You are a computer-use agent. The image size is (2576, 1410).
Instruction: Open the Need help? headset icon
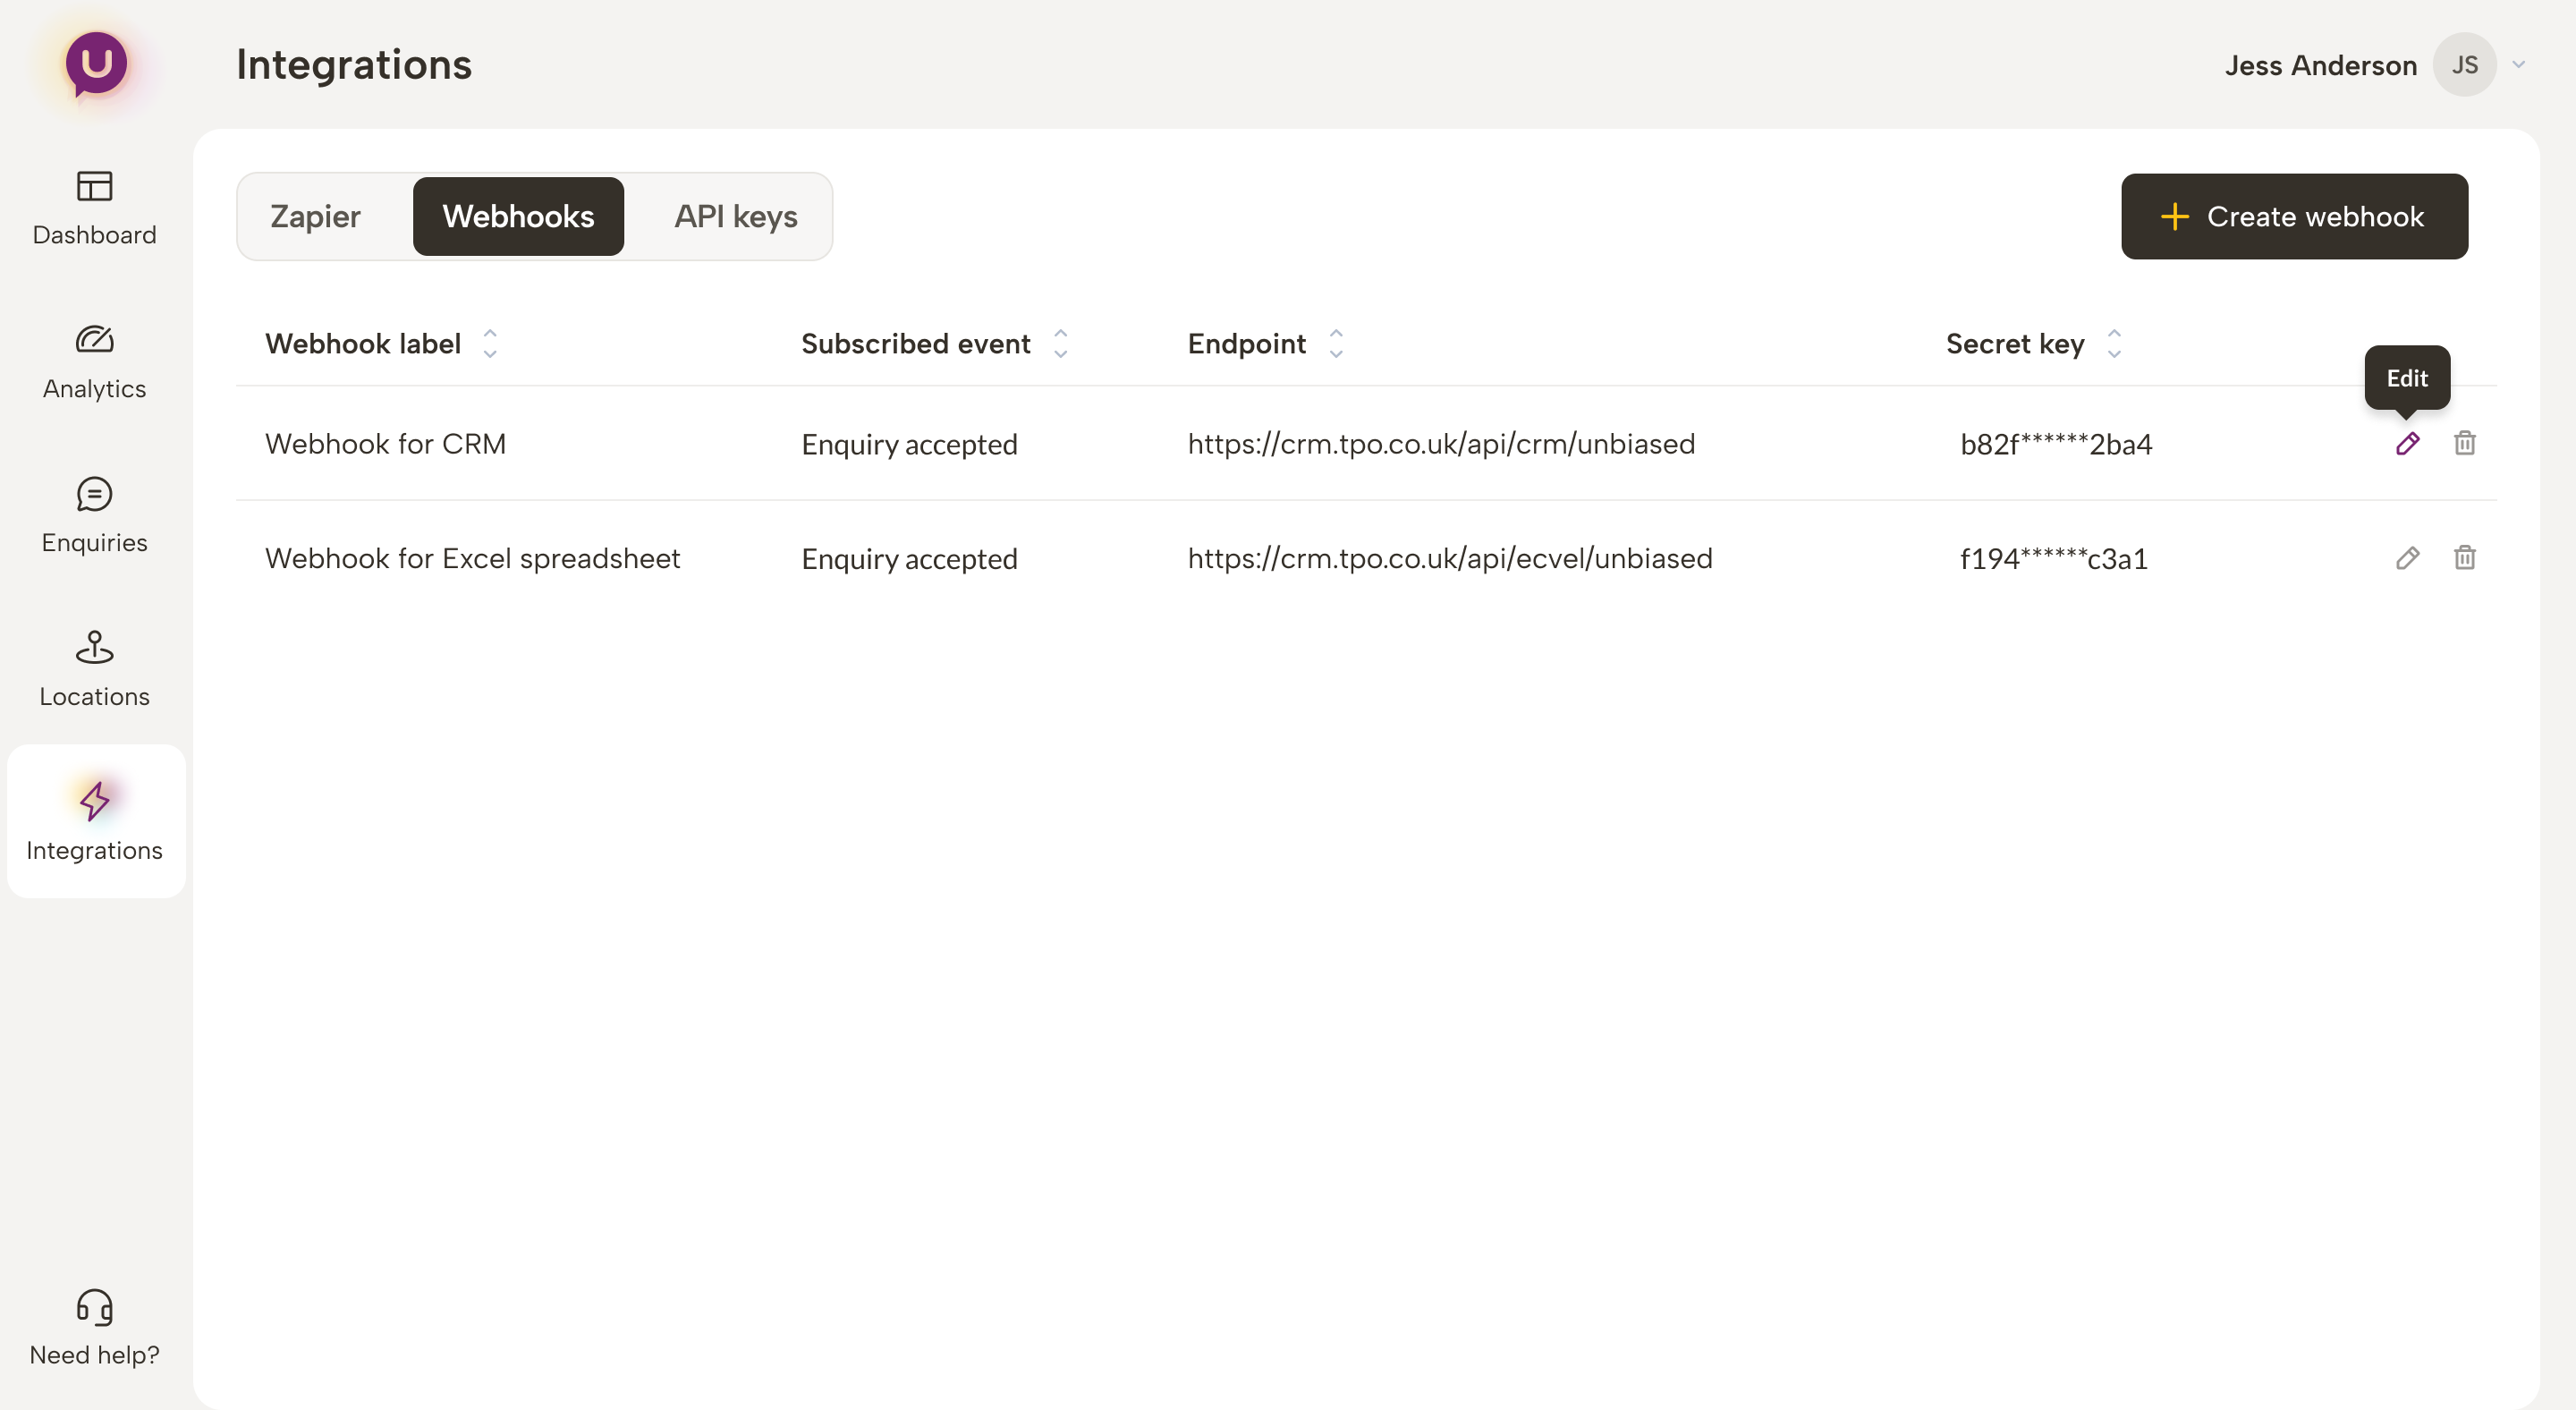tap(95, 1307)
